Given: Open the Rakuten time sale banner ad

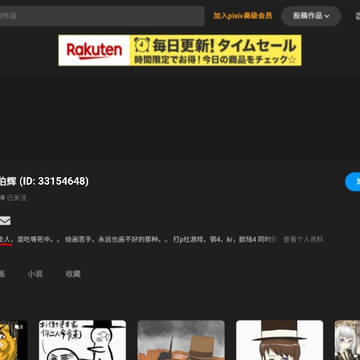Looking at the screenshot, I should (180, 50).
